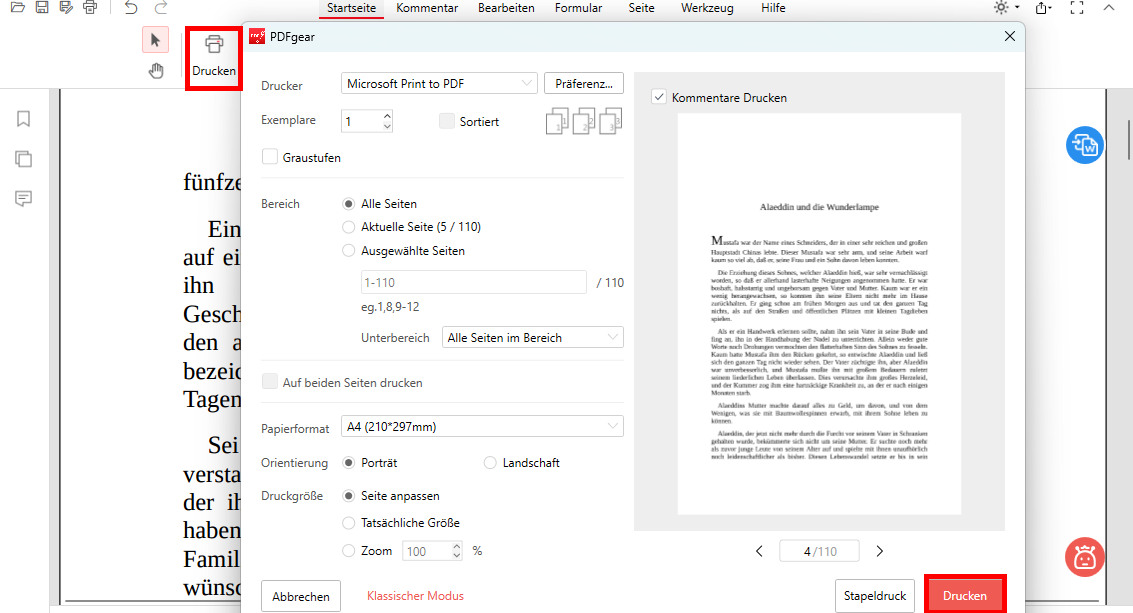
Task: Select Aktuelle Seite radio option
Action: tap(348, 227)
